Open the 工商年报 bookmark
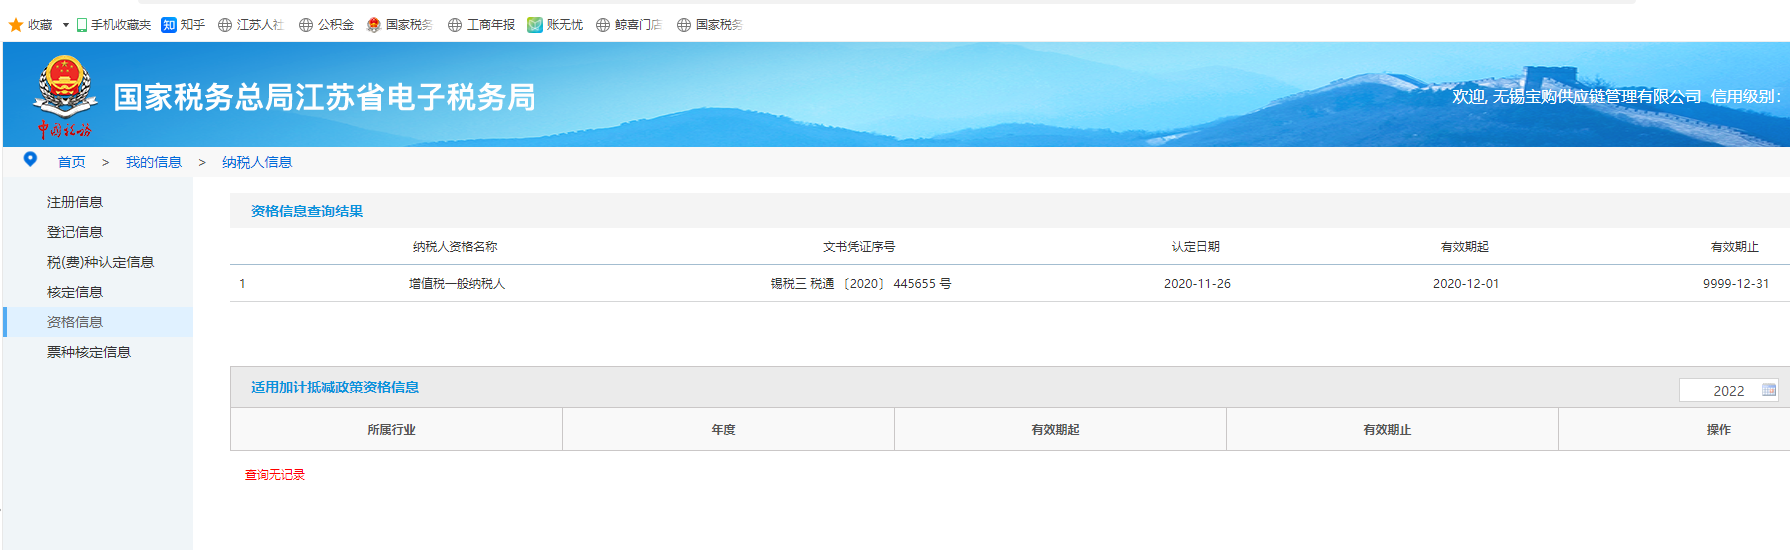 click(x=481, y=25)
